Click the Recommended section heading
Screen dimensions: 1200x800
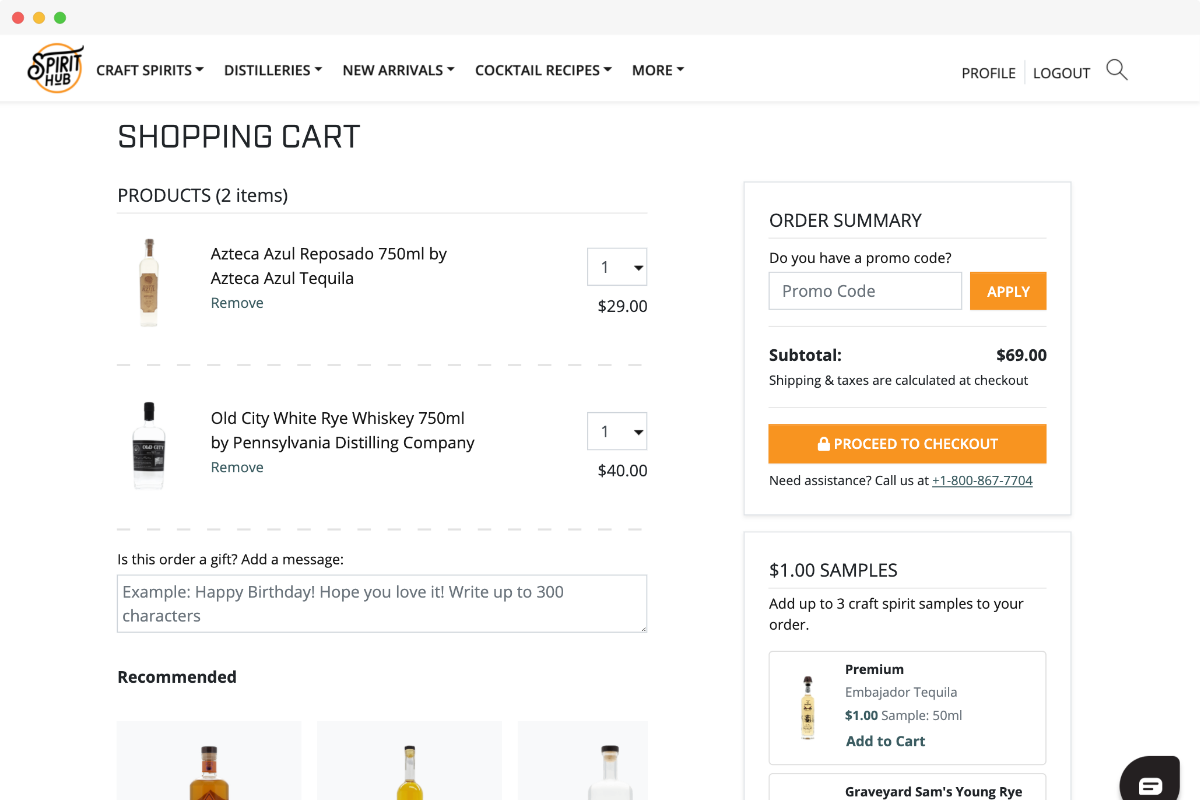point(177,677)
